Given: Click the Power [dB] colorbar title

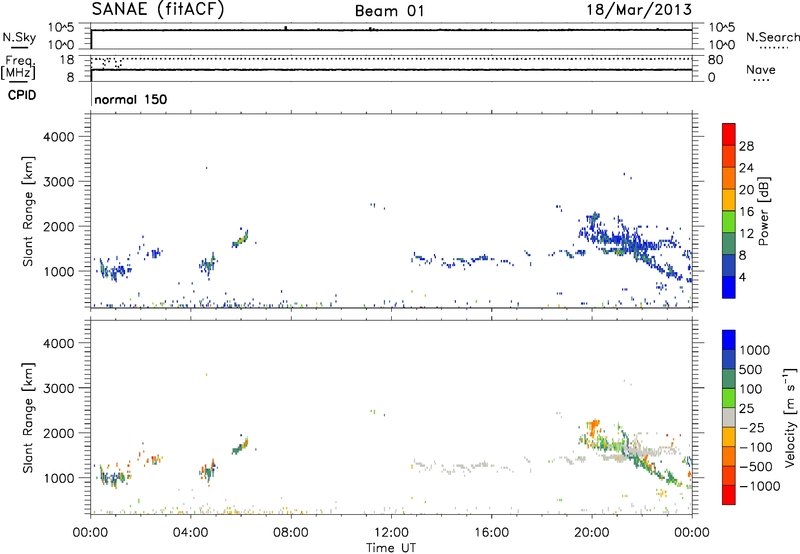Looking at the screenshot, I should click(x=763, y=211).
